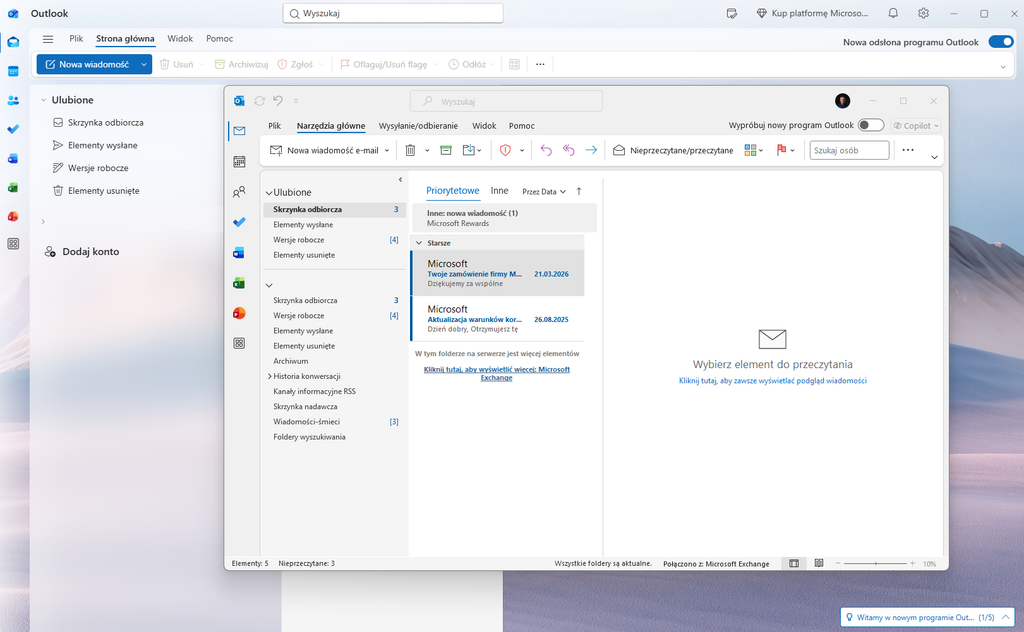
Task: Open the account profile picture
Action: tap(842, 101)
